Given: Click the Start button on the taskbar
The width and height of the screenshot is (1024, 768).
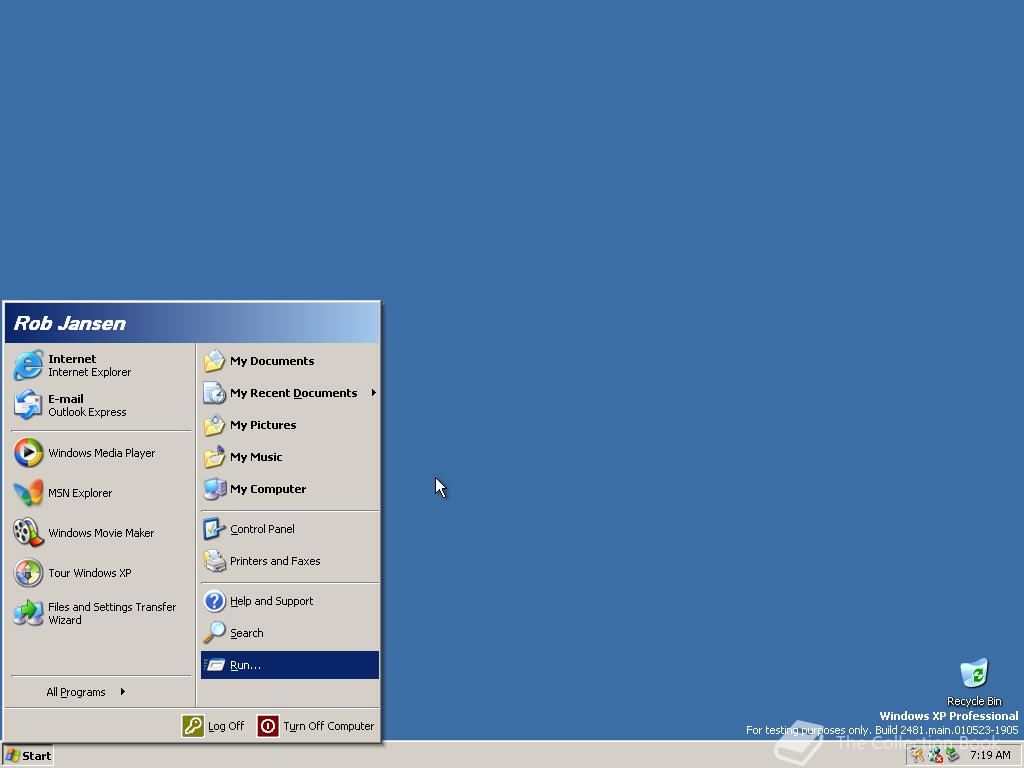Looking at the screenshot, I should click(x=28, y=756).
